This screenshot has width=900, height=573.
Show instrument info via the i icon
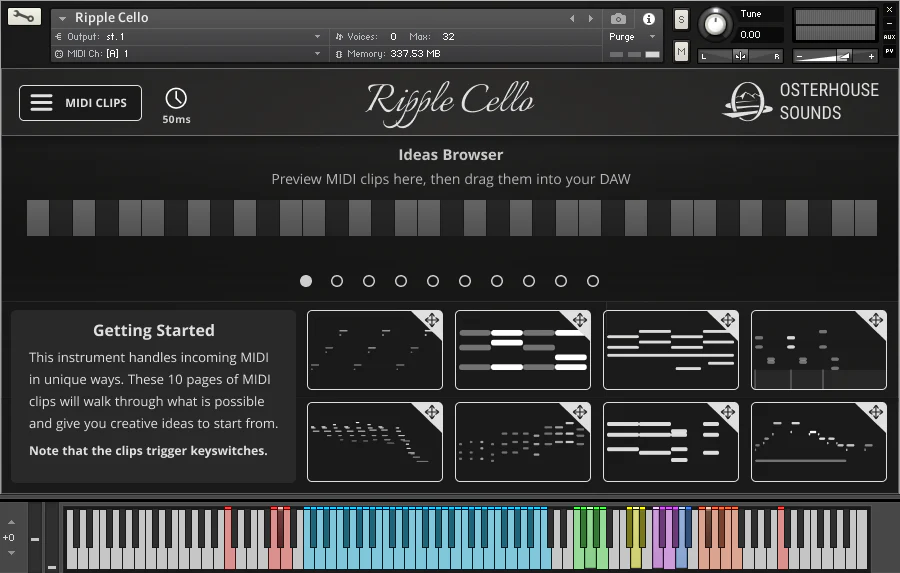[649, 19]
